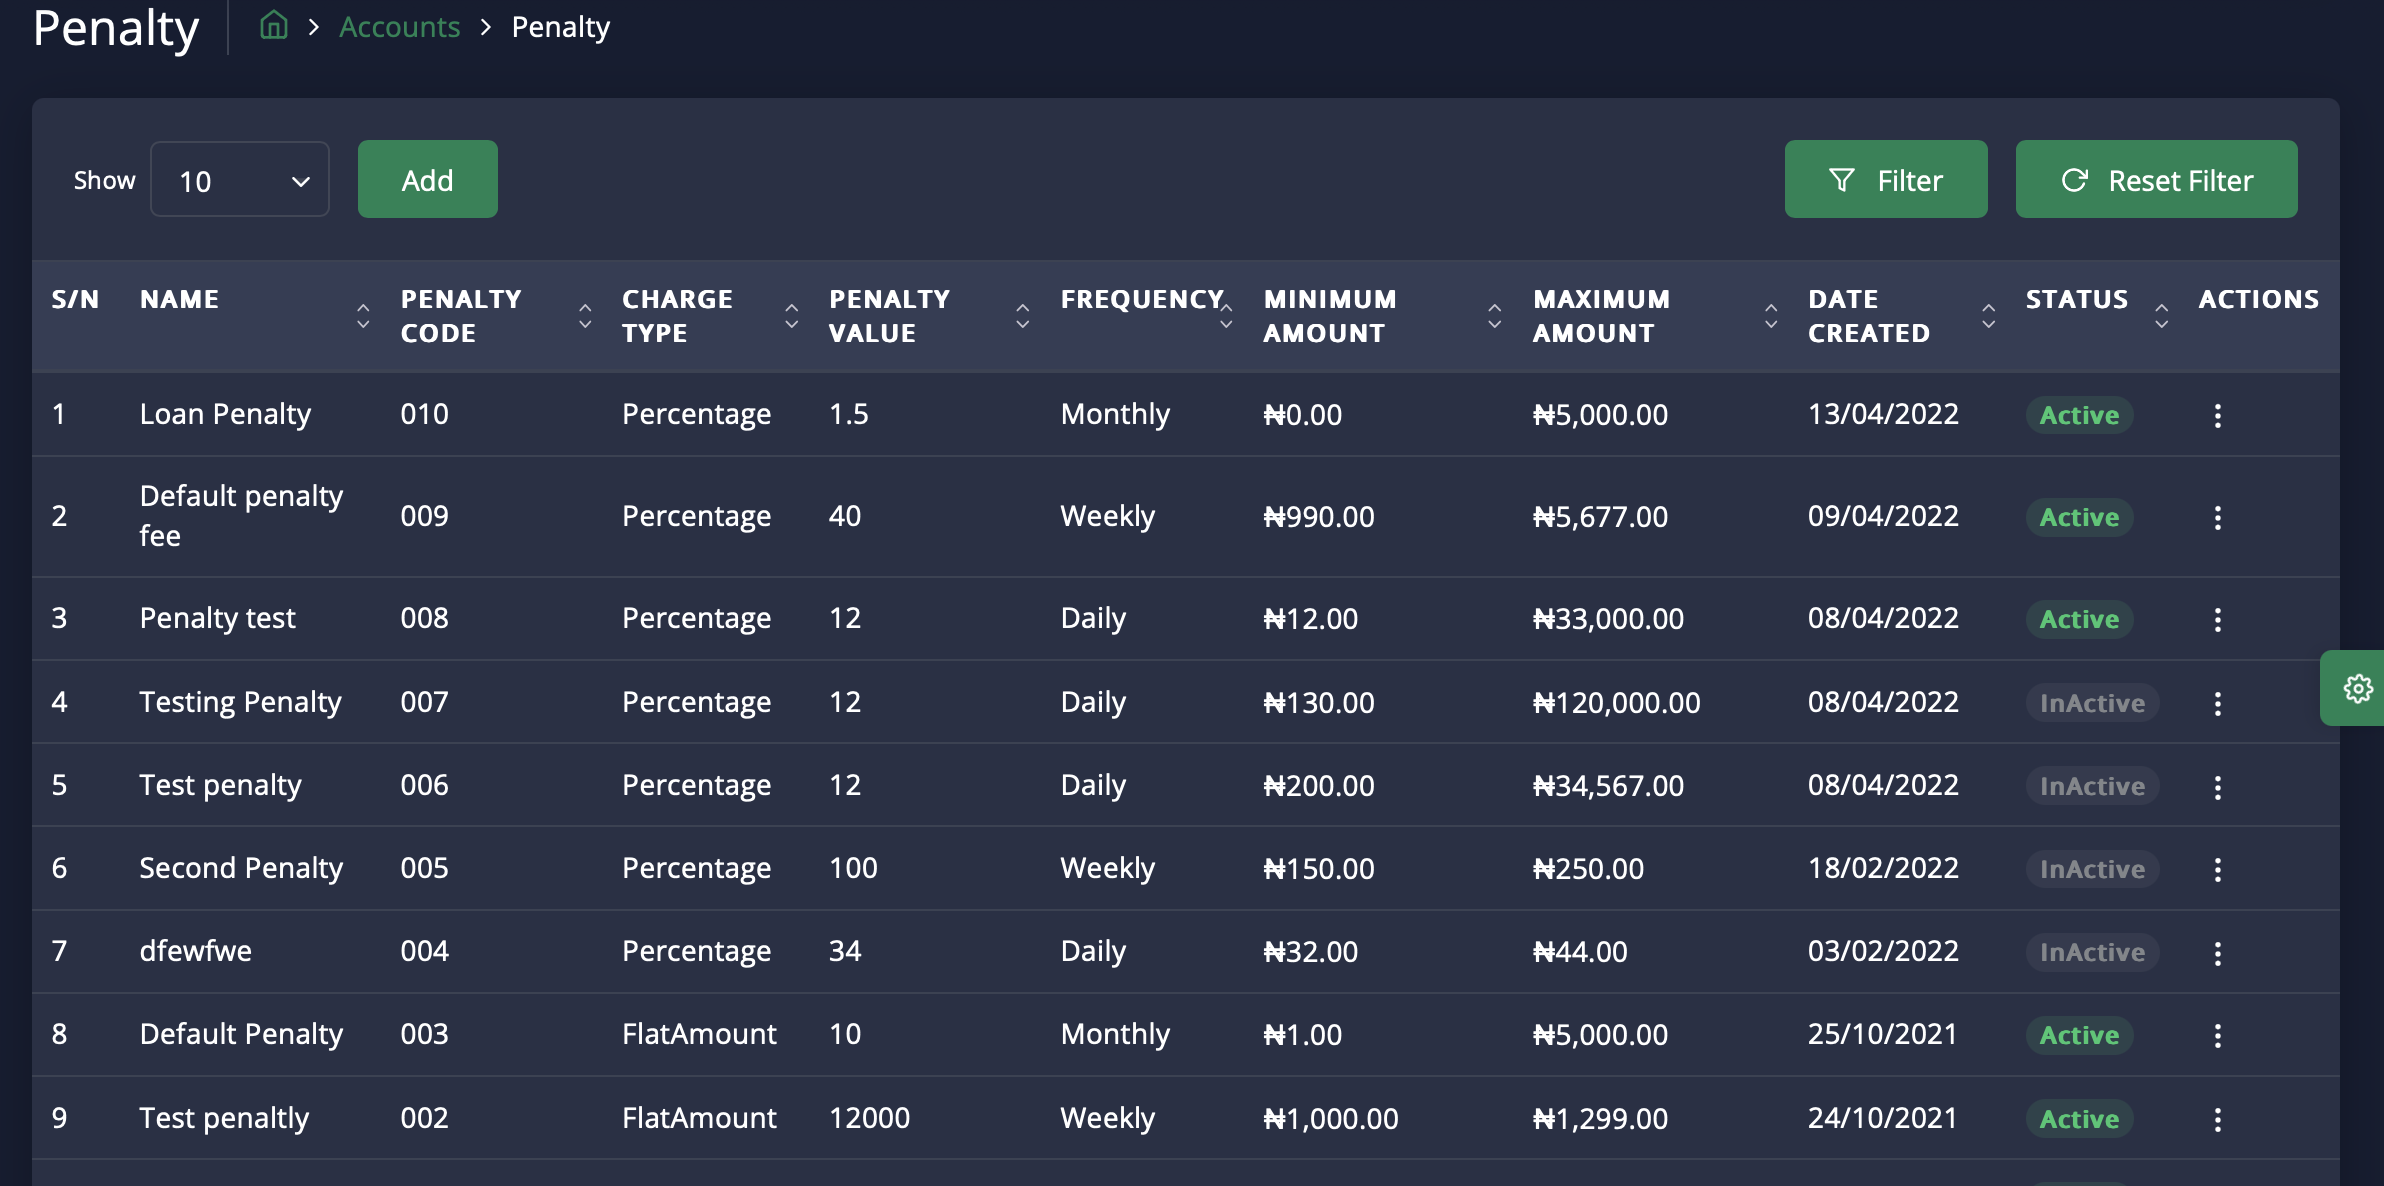The image size is (2384, 1186).
Task: Sort by Maximum Amount column
Action: tap(1770, 316)
